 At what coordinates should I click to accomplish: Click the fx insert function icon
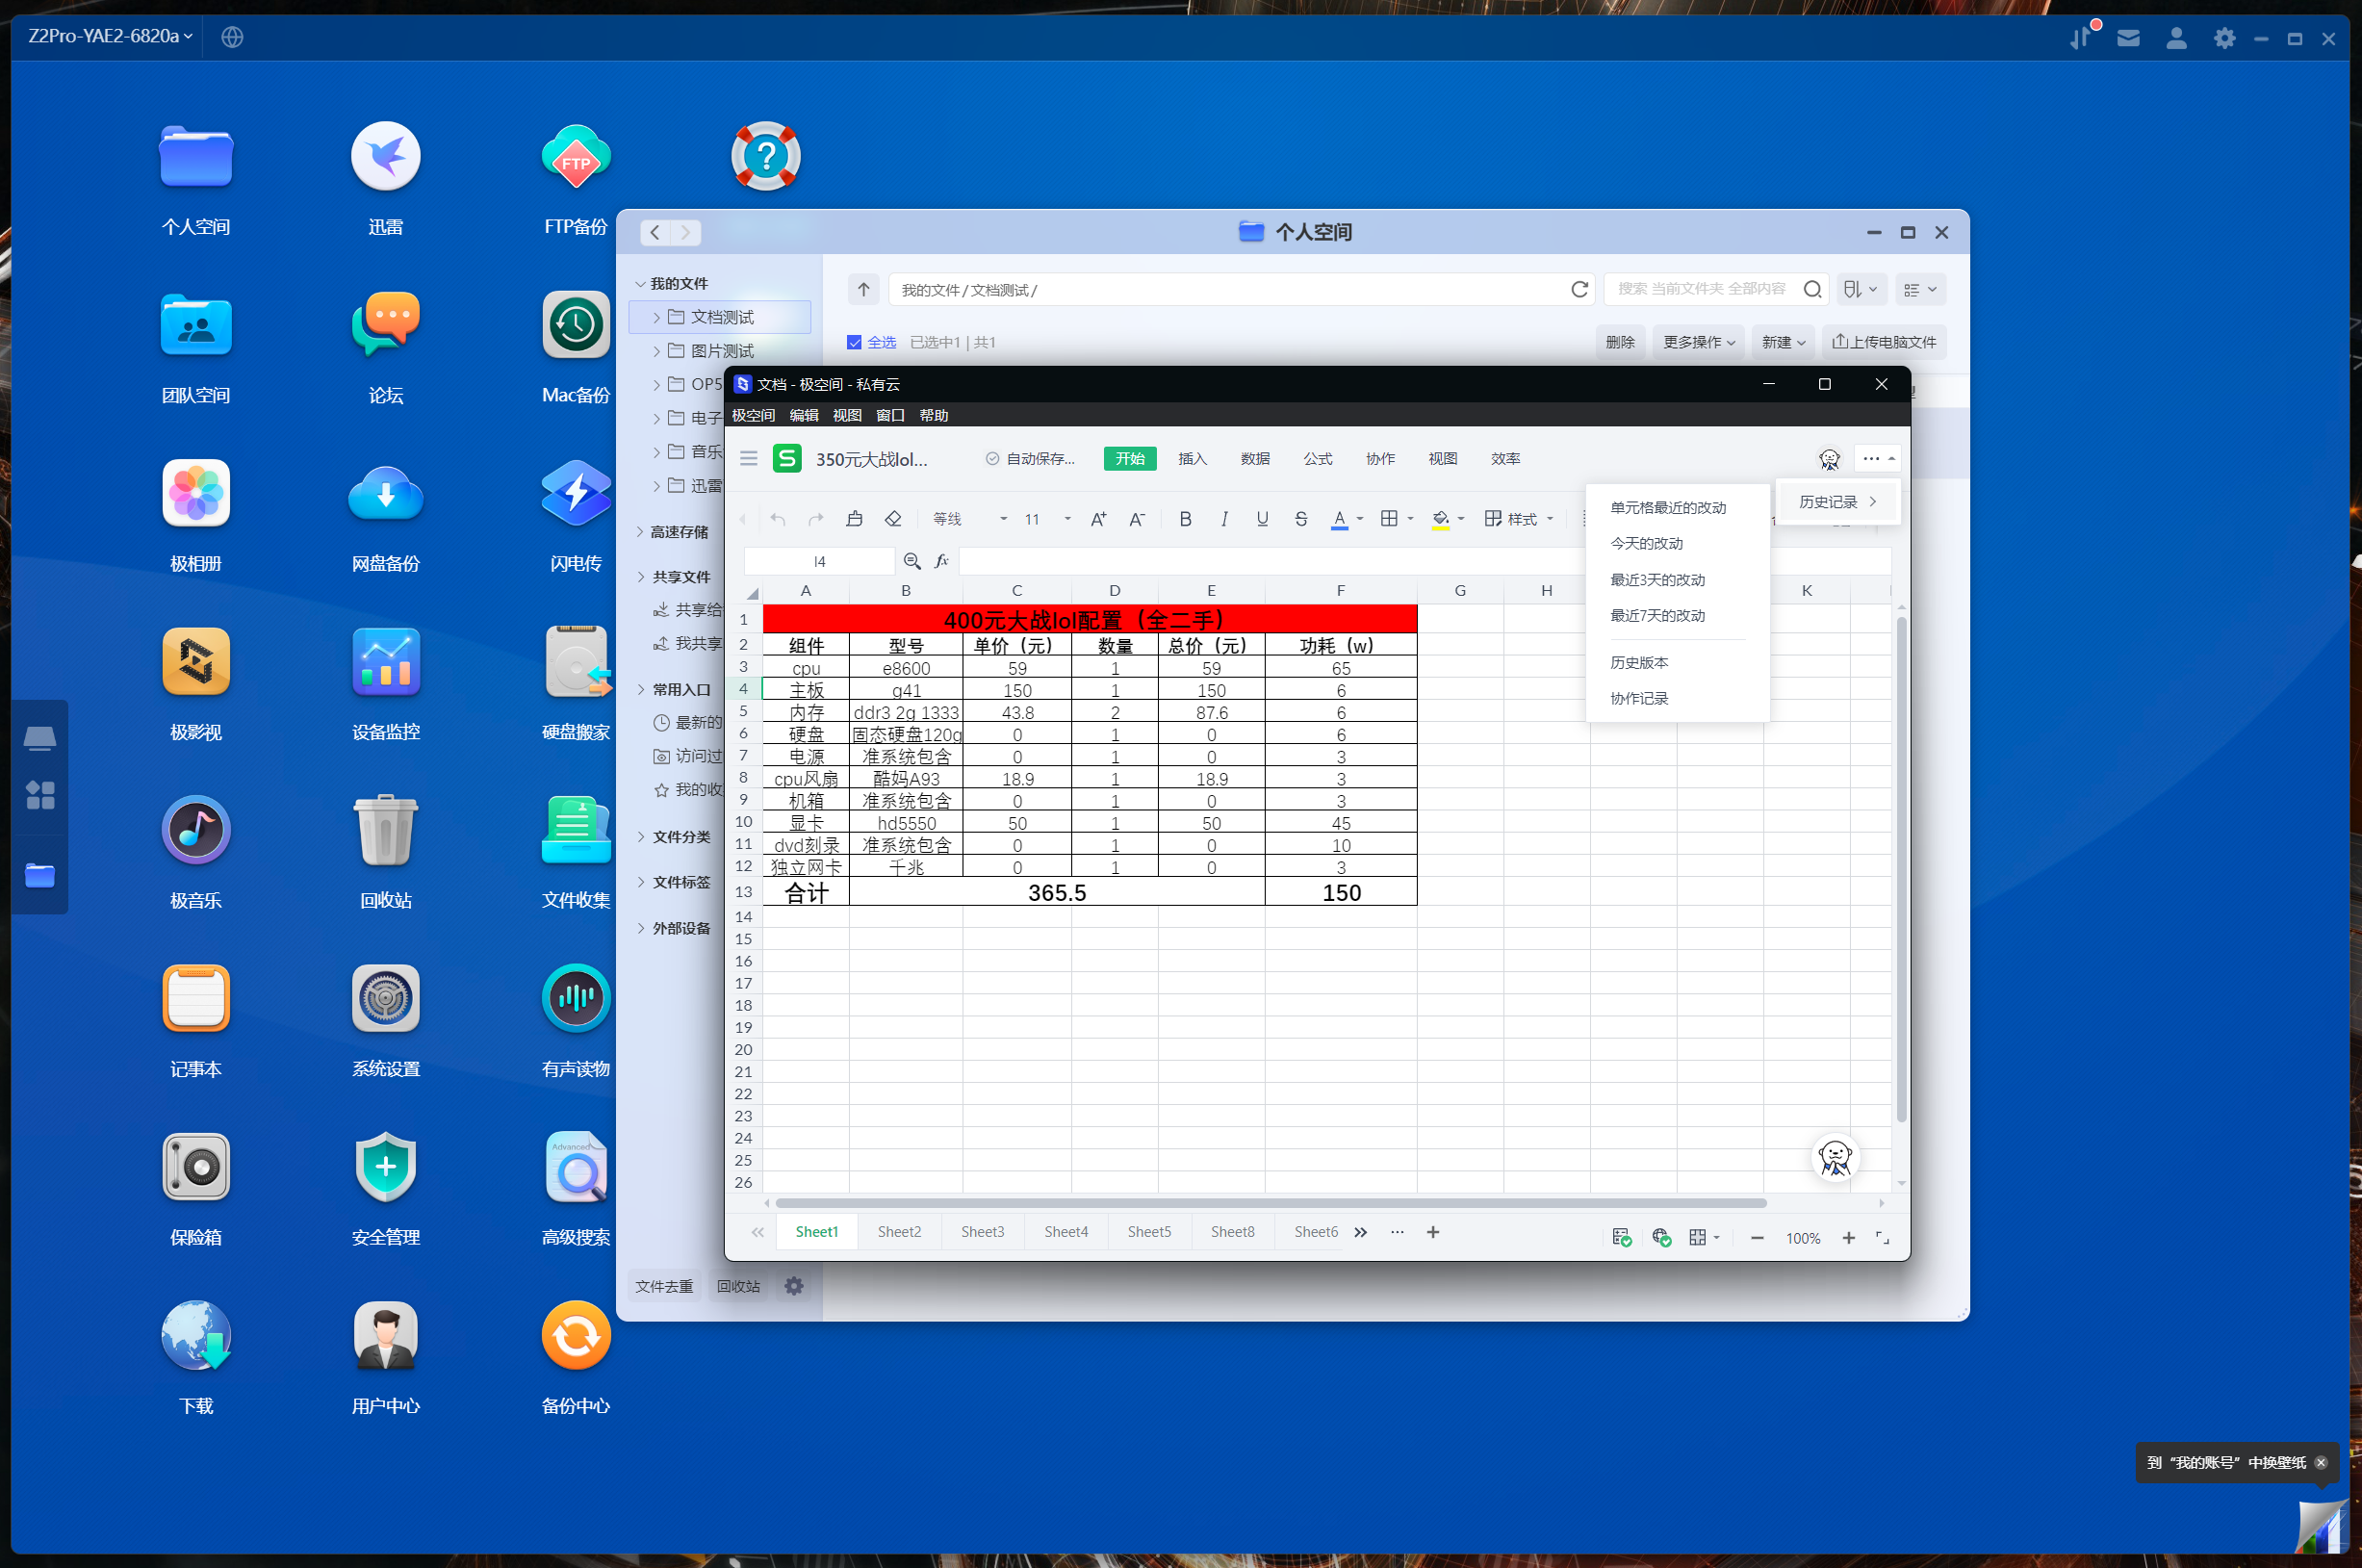click(941, 561)
